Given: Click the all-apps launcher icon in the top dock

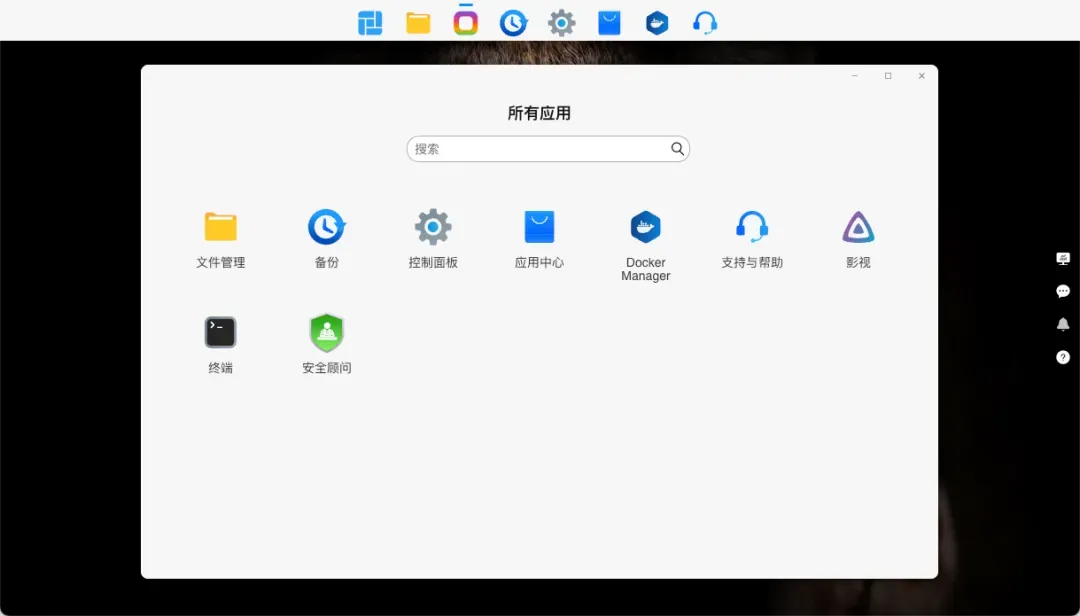Looking at the screenshot, I should (370, 23).
